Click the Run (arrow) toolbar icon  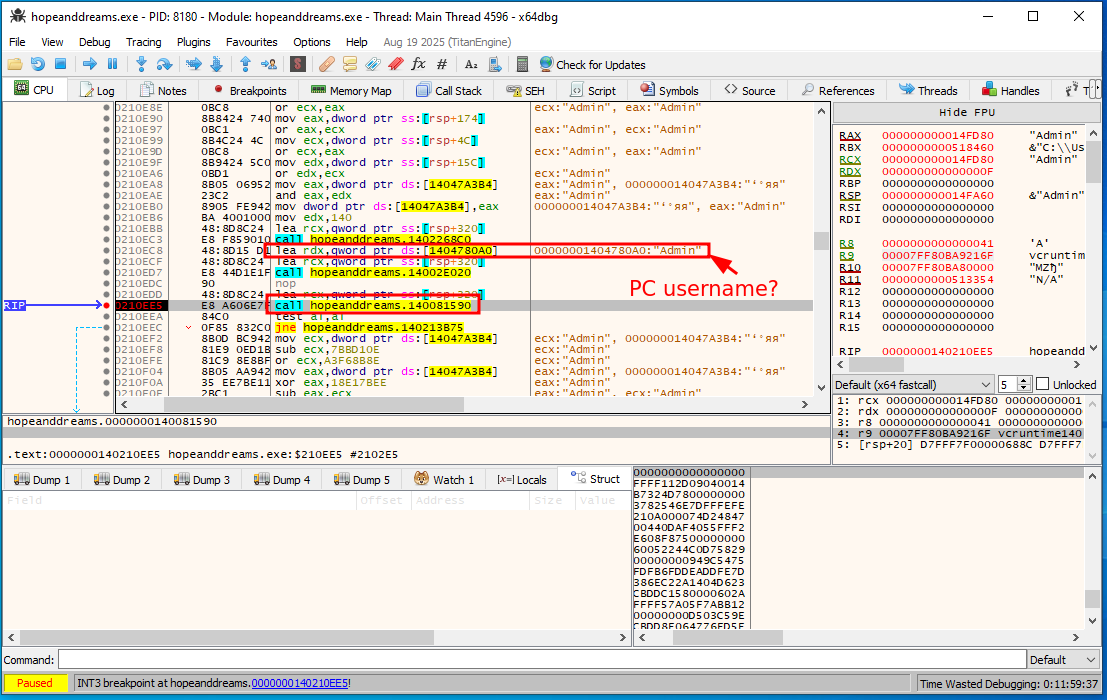point(89,64)
